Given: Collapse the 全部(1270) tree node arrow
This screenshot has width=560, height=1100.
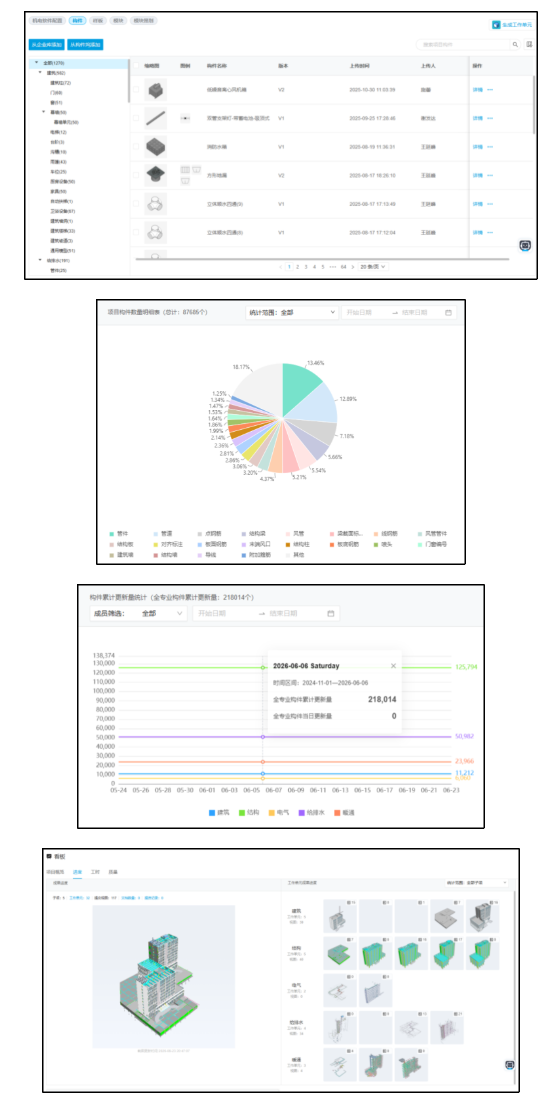Looking at the screenshot, I should coord(36,63).
